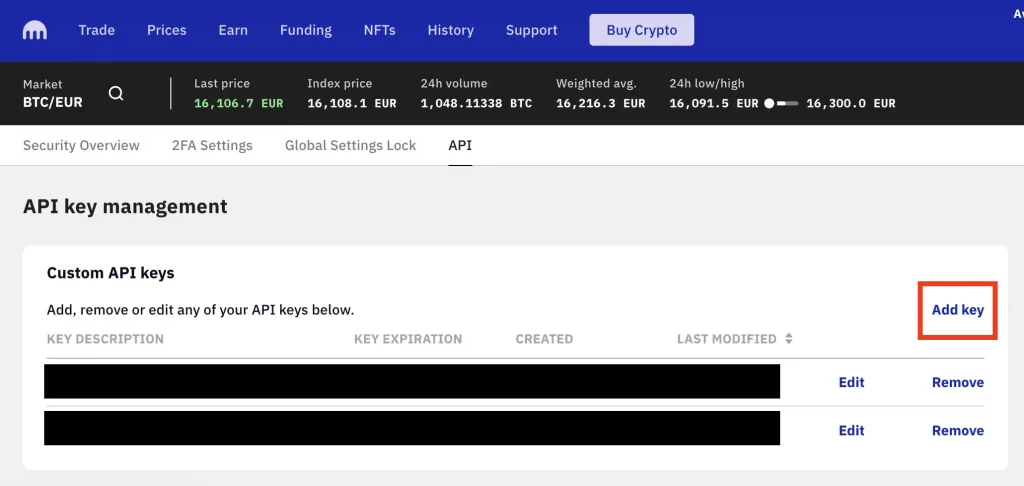Open the 2FA Settings tab
1024x486 pixels.
(x=212, y=145)
